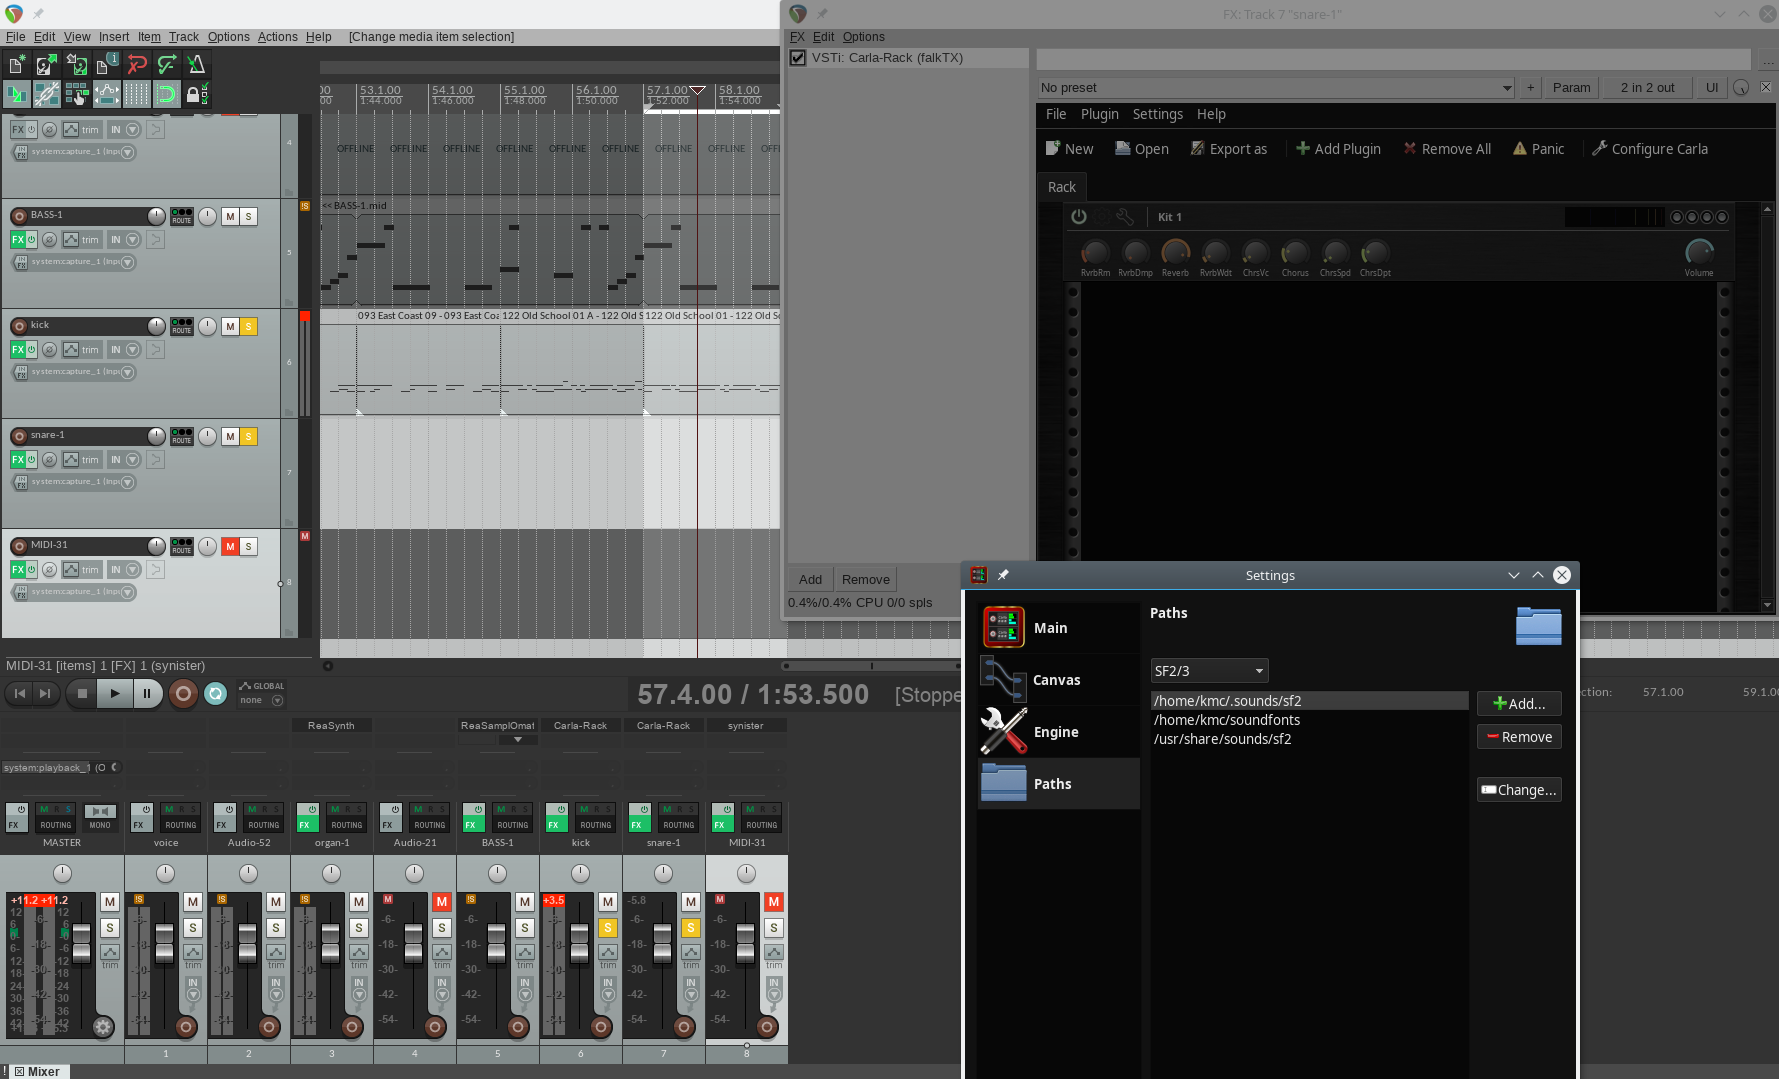Open the SF2/3 path type dropdown
The image size is (1779, 1079).
tap(1209, 671)
